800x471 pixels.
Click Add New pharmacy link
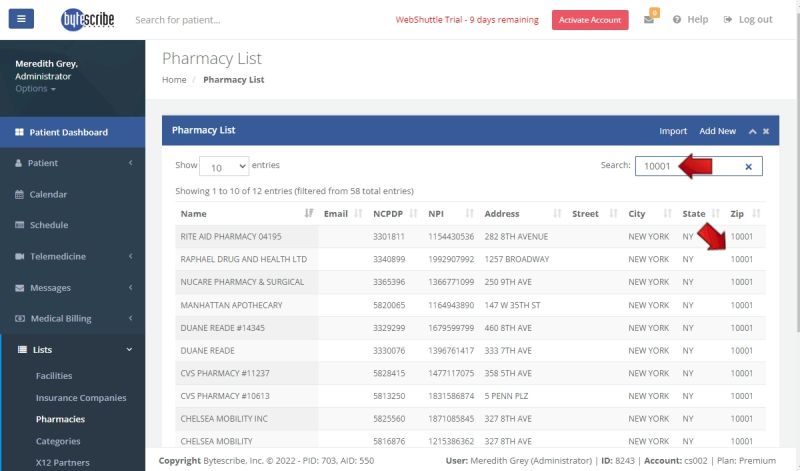click(717, 131)
